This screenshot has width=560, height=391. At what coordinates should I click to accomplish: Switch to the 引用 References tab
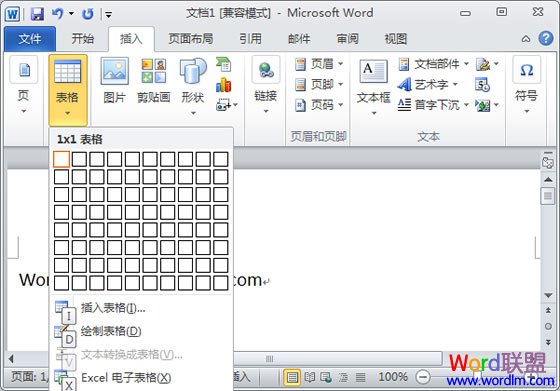coord(250,38)
